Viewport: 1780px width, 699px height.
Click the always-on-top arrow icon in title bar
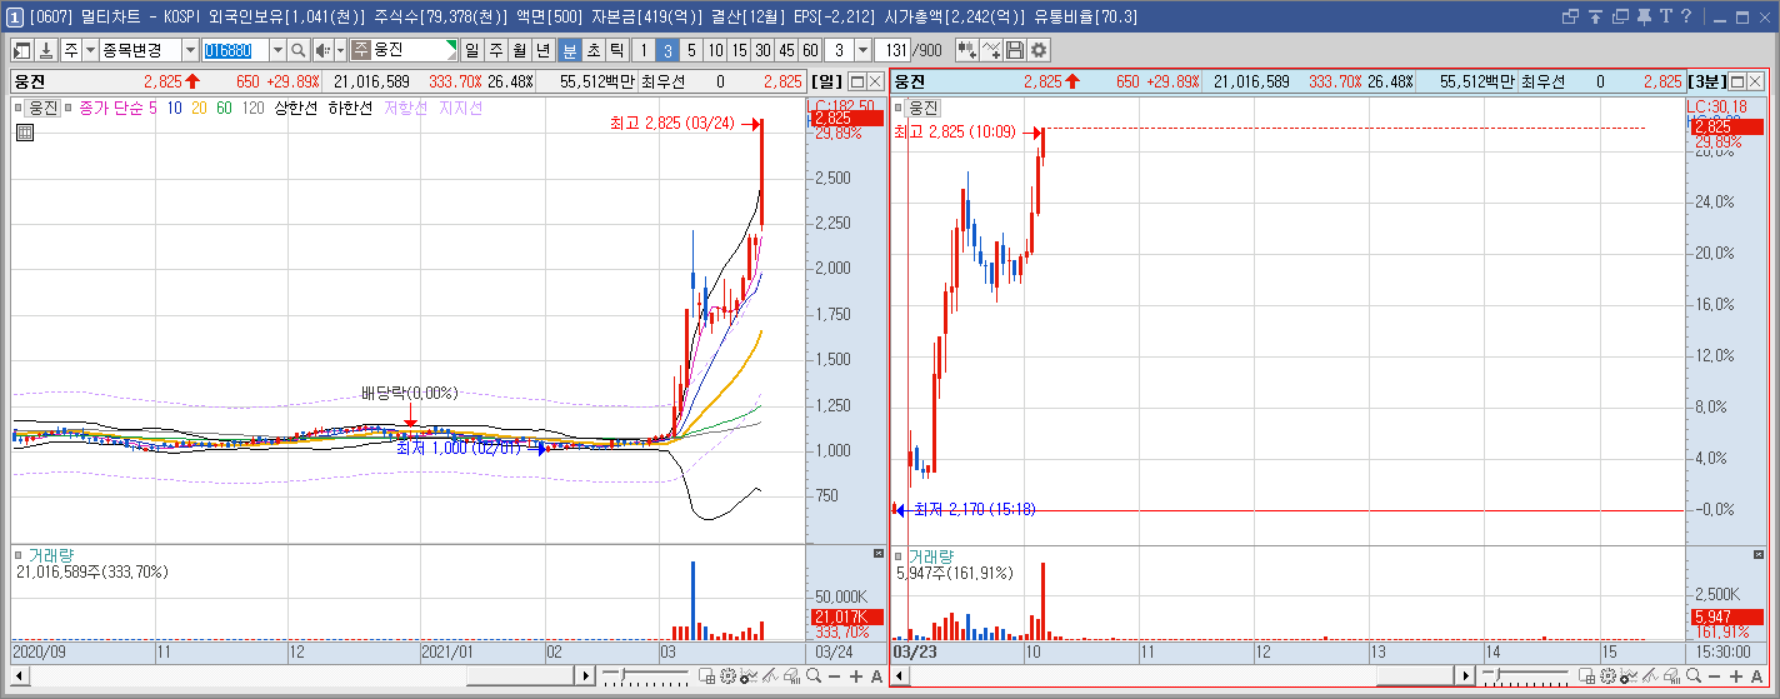tap(1595, 16)
